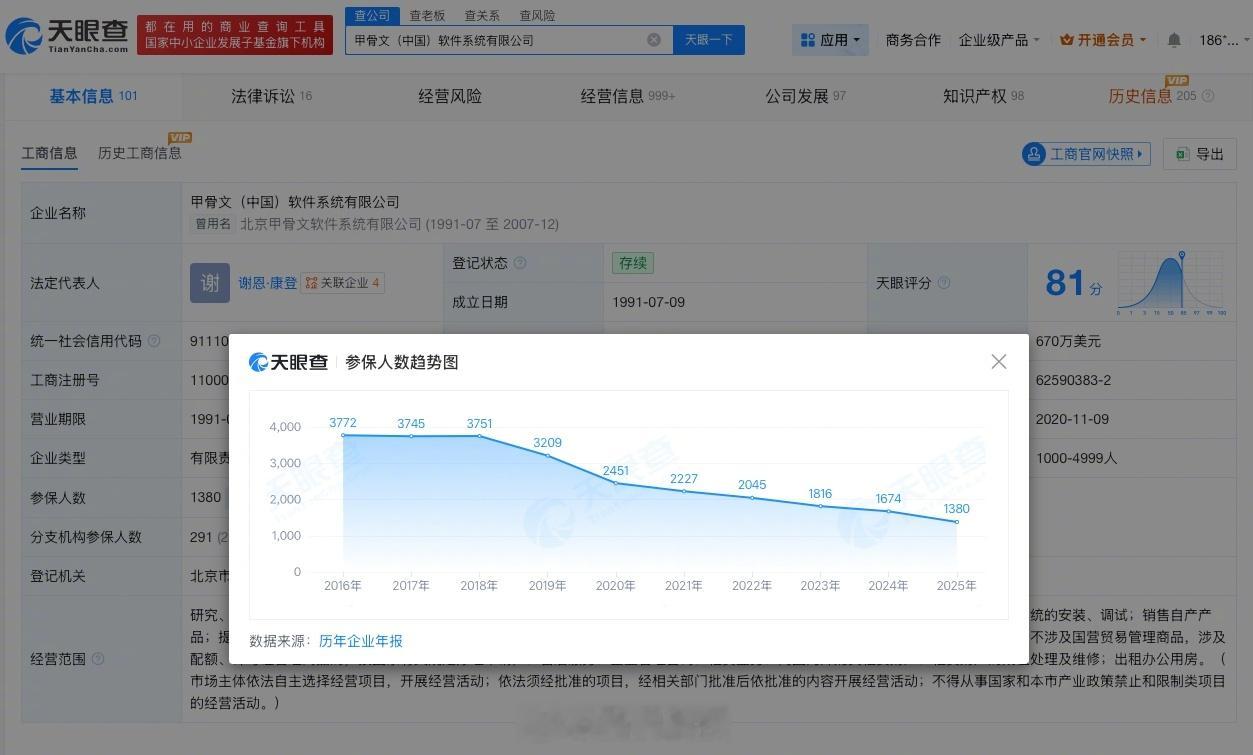Select the 工商信息 sub-tab

[x=49, y=153]
